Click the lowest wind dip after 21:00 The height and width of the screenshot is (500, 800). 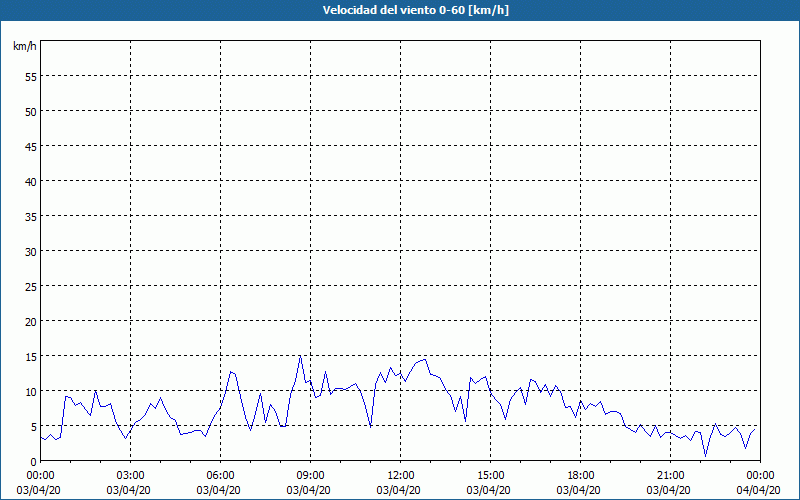pyautogui.click(x=705, y=455)
